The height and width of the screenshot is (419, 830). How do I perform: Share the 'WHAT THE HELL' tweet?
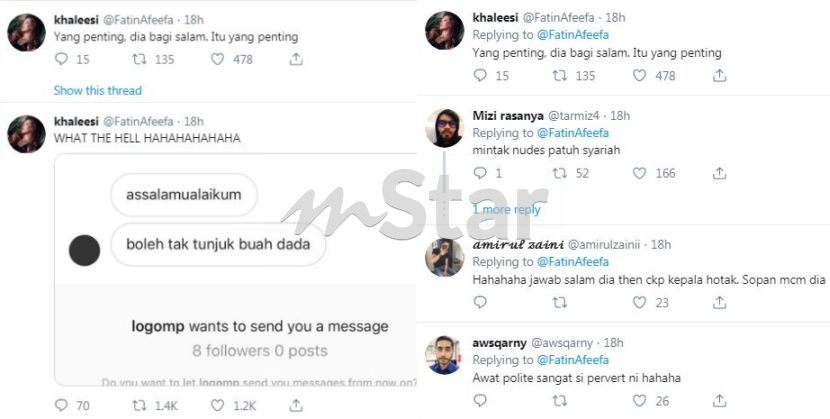(296, 406)
